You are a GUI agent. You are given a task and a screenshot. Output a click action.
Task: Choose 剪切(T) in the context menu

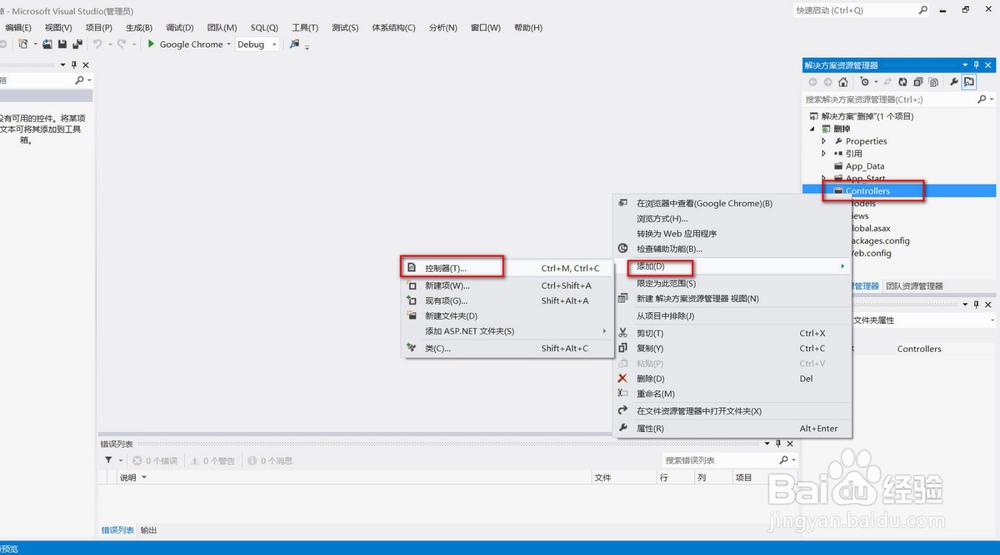(x=732, y=333)
